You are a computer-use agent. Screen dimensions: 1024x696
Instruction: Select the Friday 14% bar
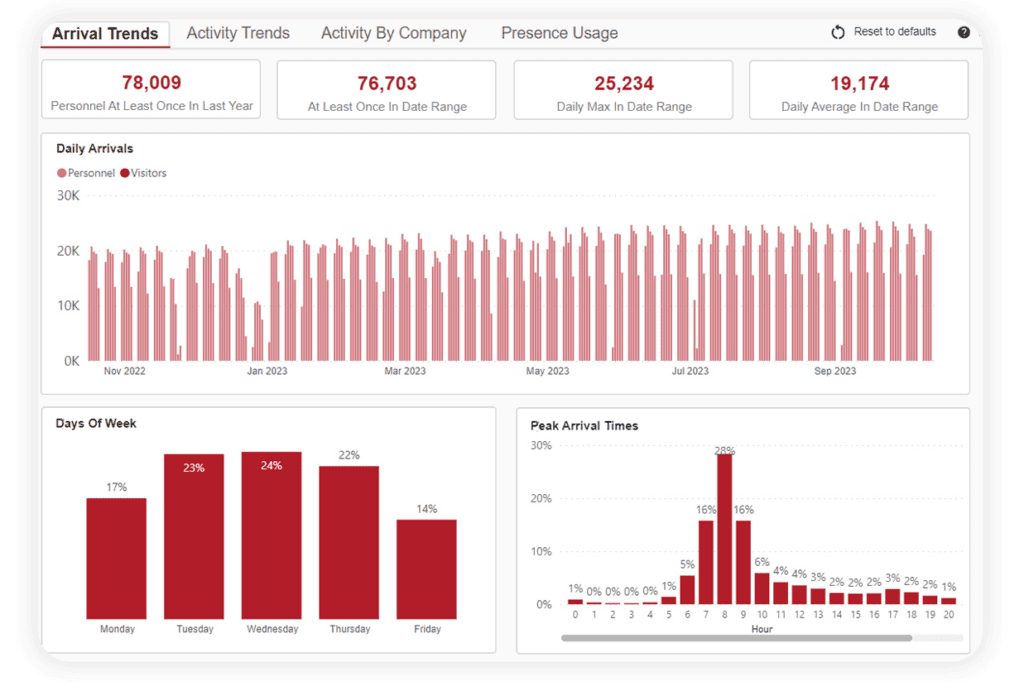click(x=427, y=570)
